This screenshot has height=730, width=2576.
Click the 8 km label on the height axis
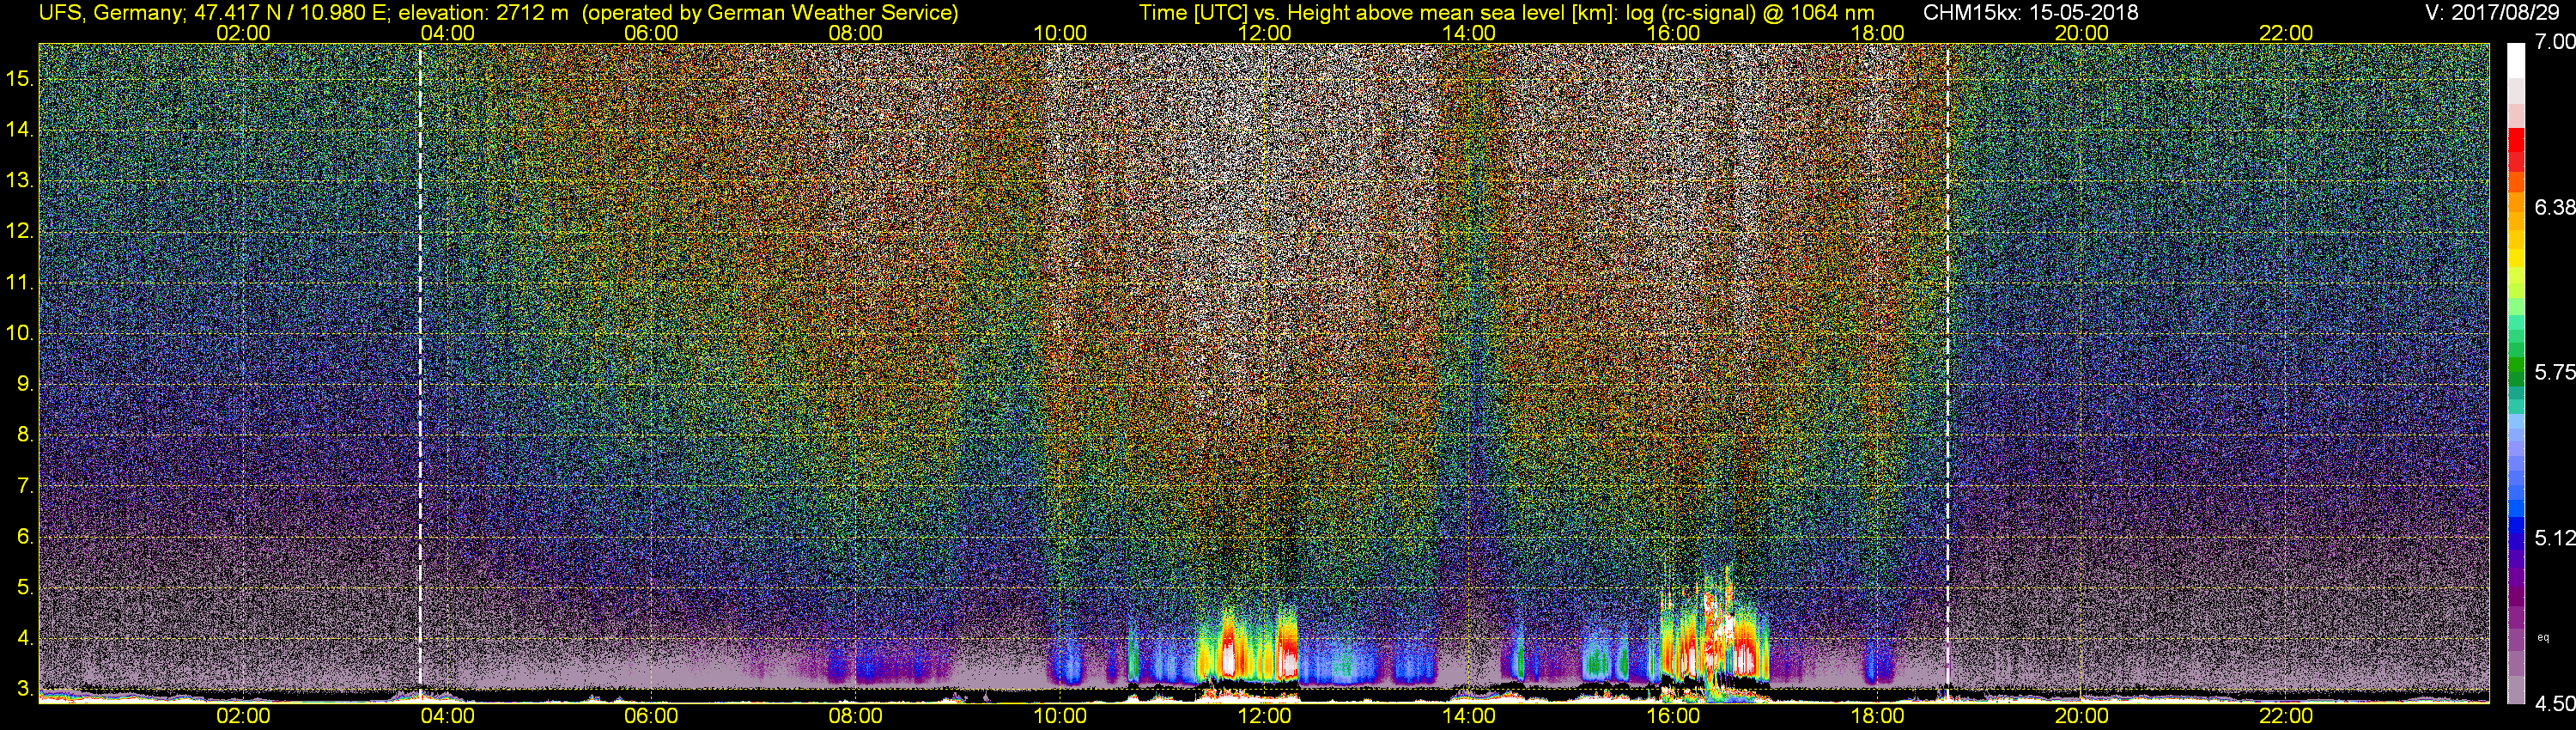click(25, 435)
